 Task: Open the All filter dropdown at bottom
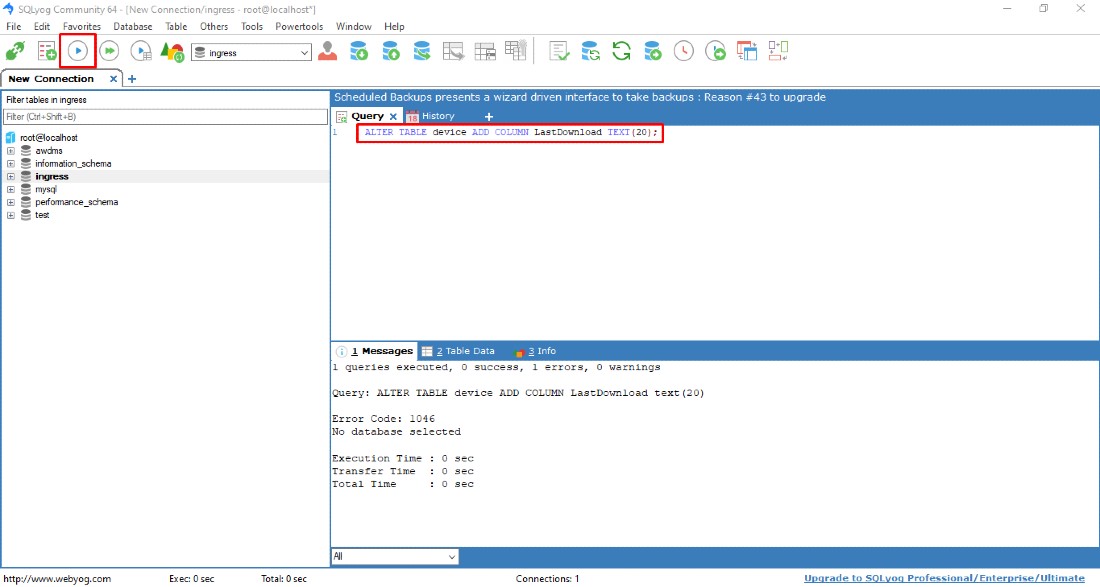394,557
